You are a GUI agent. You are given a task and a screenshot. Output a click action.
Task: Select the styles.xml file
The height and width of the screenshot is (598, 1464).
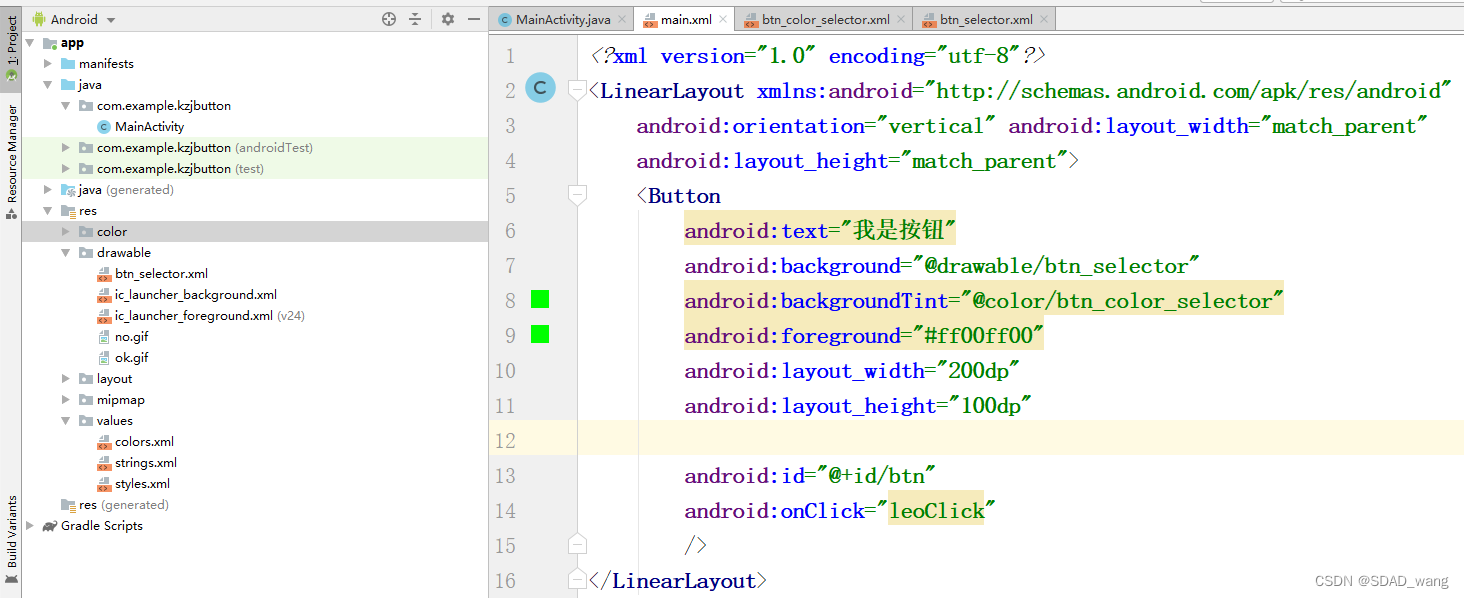pyautogui.click(x=142, y=484)
